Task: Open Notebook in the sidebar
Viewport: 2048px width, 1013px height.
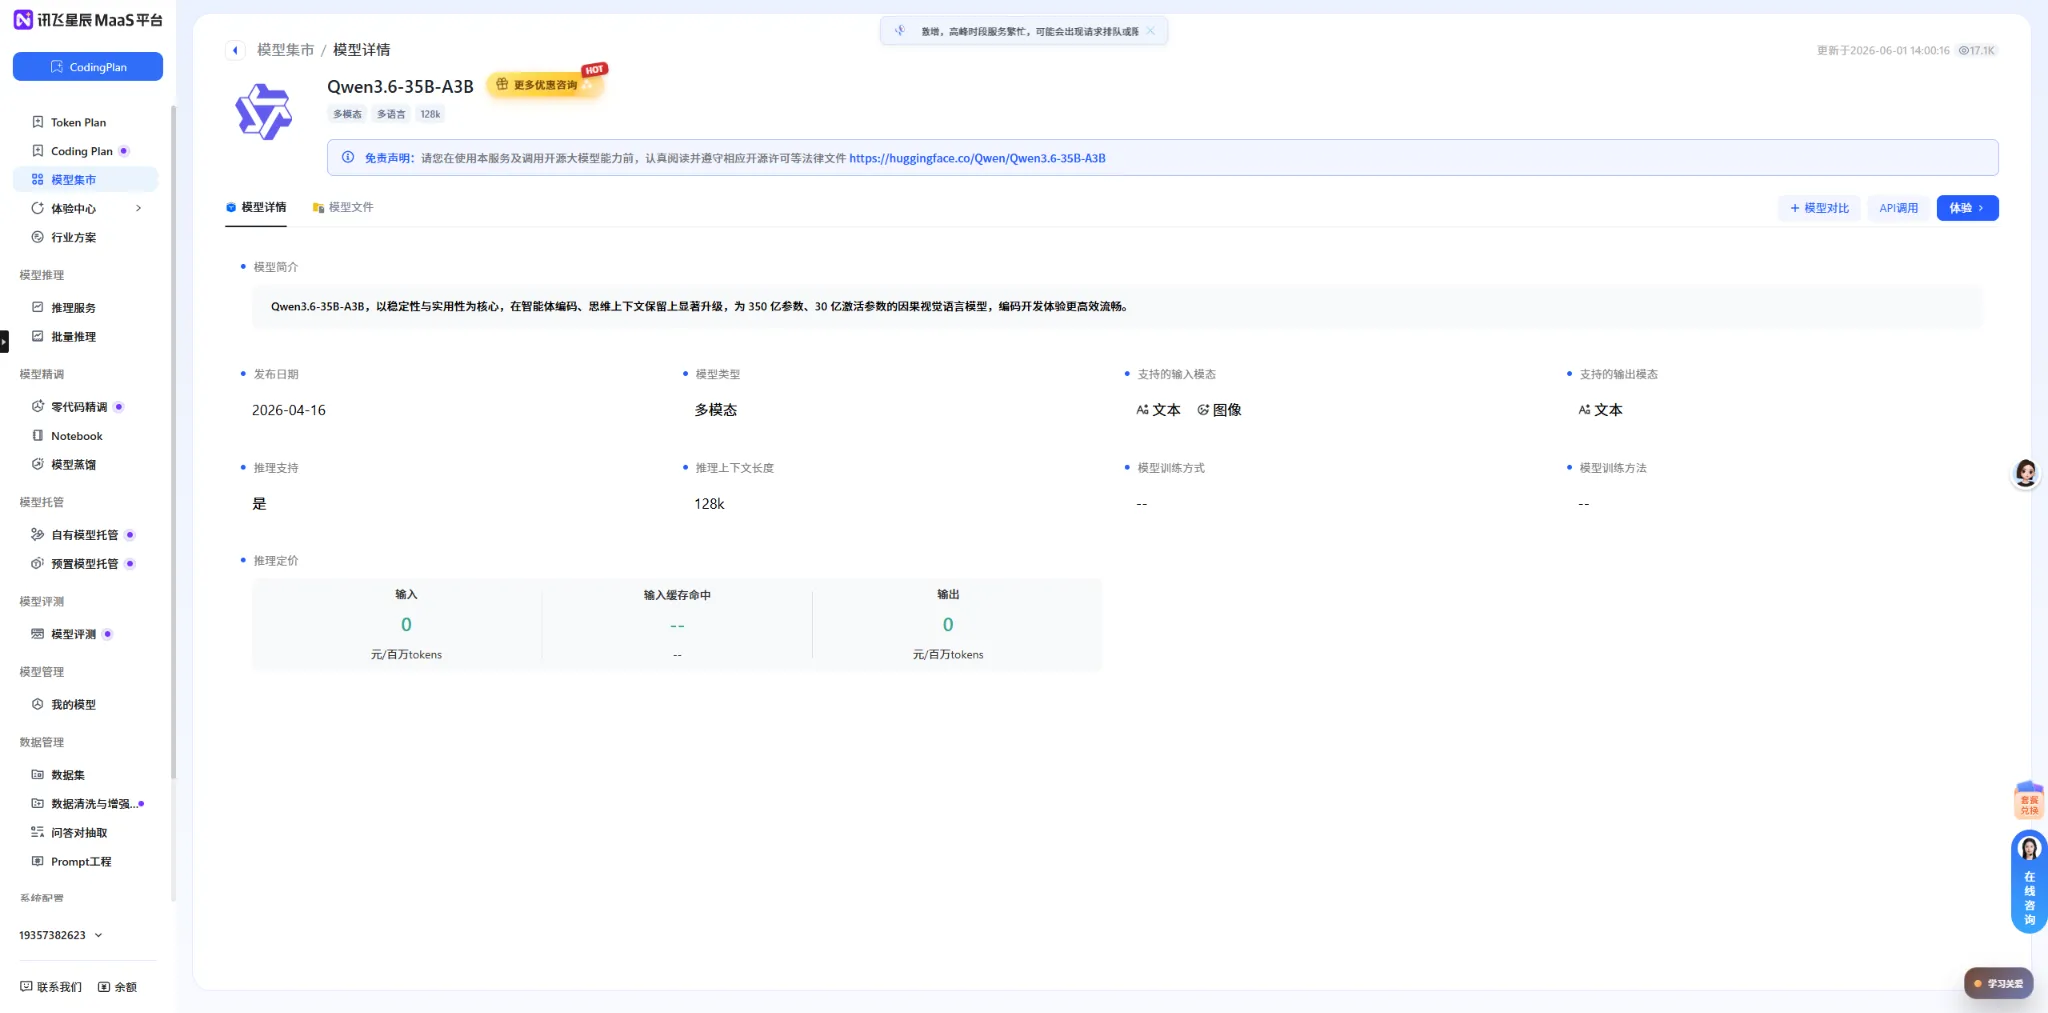Action: 77,436
